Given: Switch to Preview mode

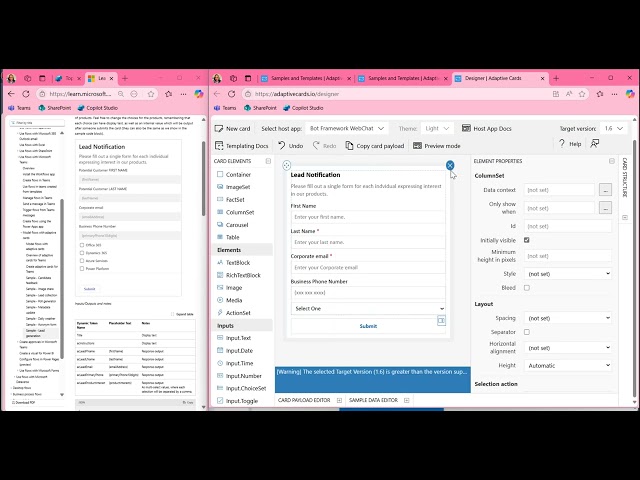Looking at the screenshot, I should pos(436,146).
